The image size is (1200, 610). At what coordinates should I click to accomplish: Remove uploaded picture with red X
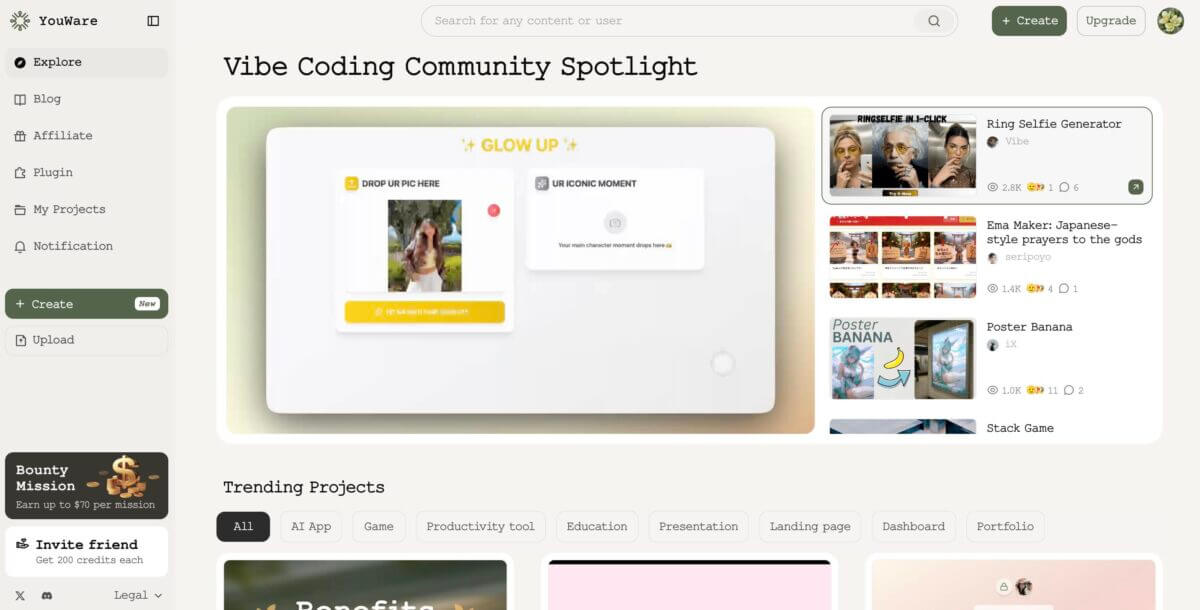(493, 210)
